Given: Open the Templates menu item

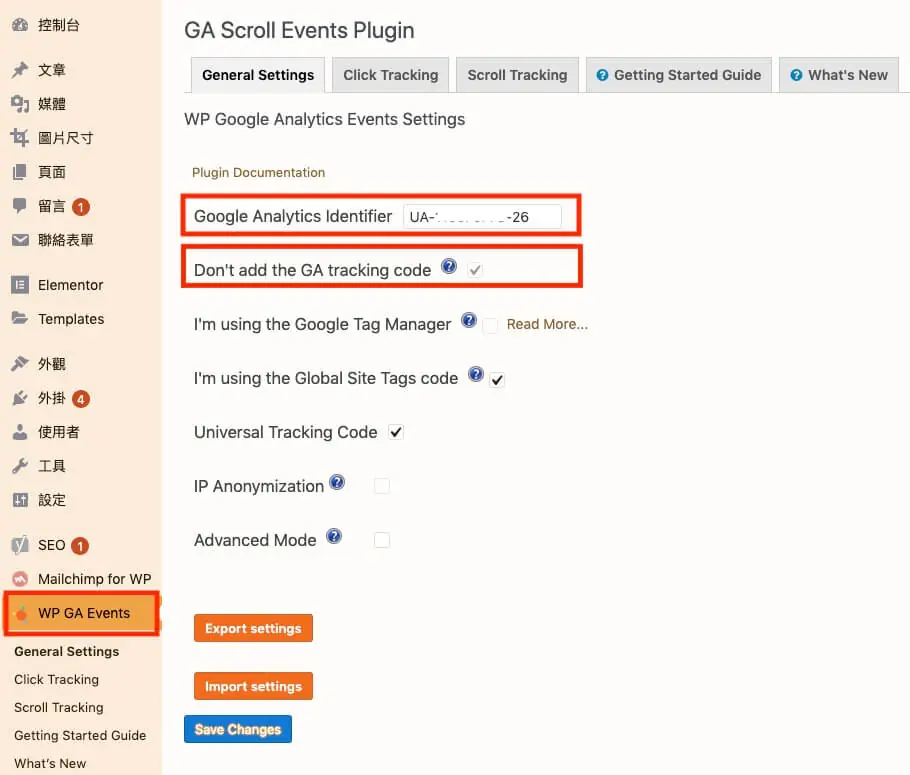Looking at the screenshot, I should pos(71,319).
